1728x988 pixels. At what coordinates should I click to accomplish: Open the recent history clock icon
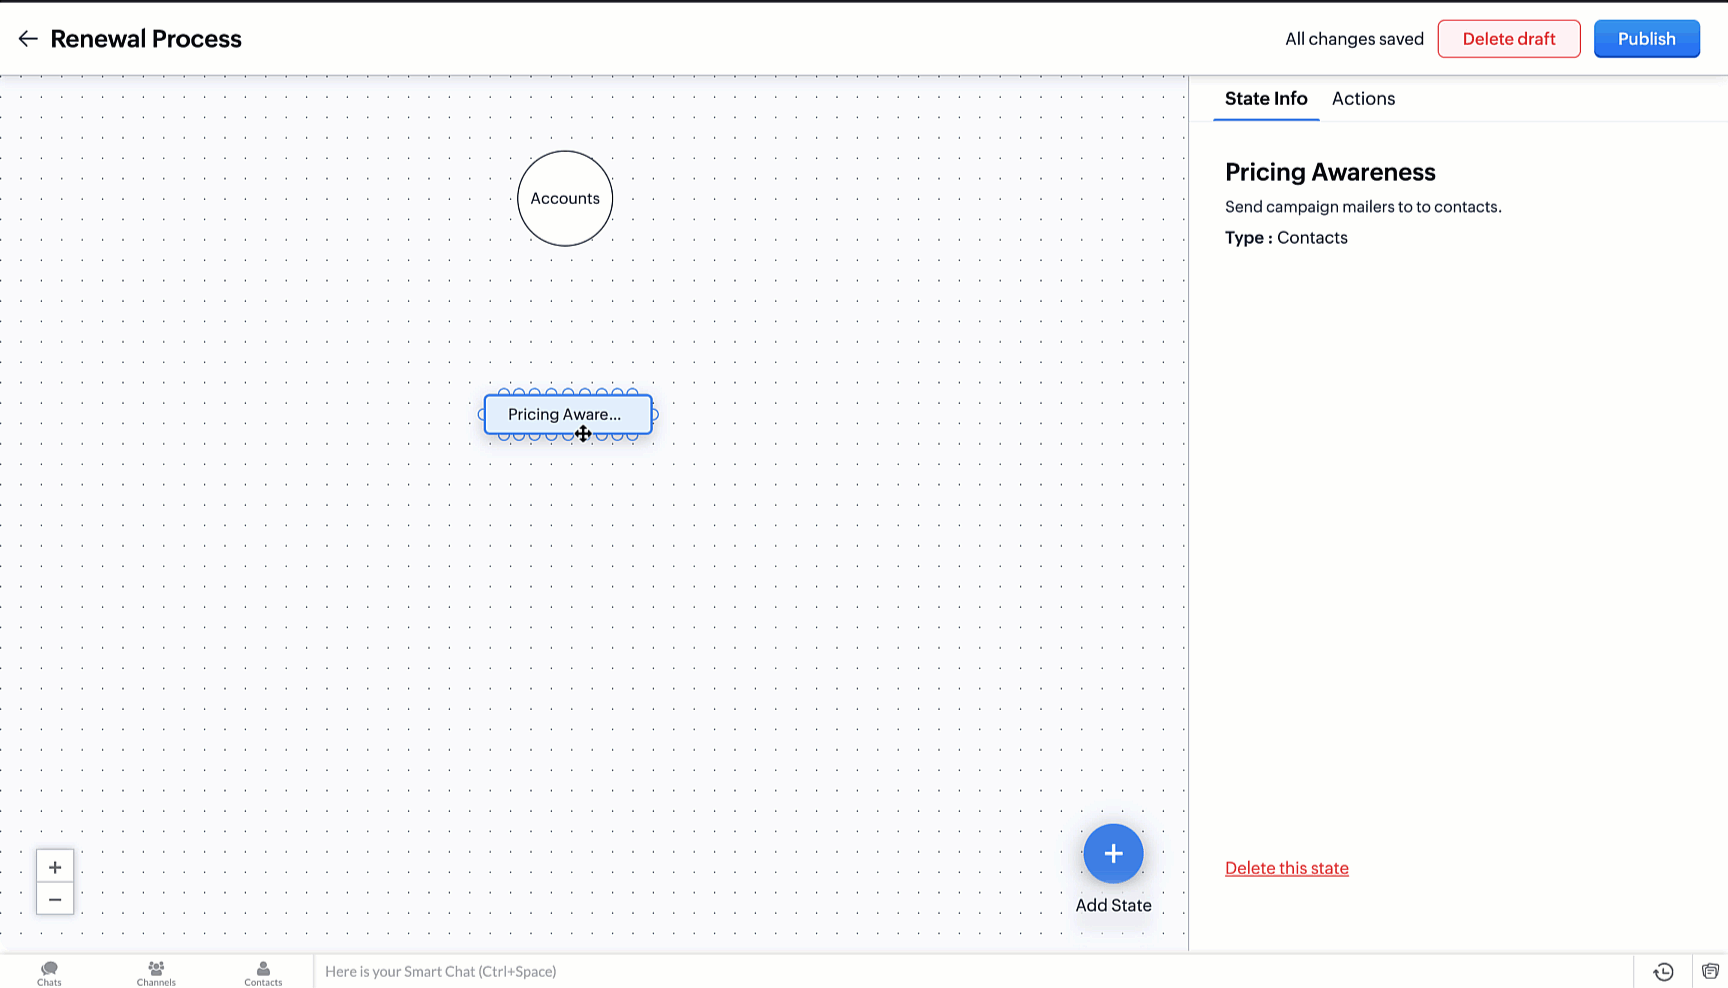[x=1663, y=972]
